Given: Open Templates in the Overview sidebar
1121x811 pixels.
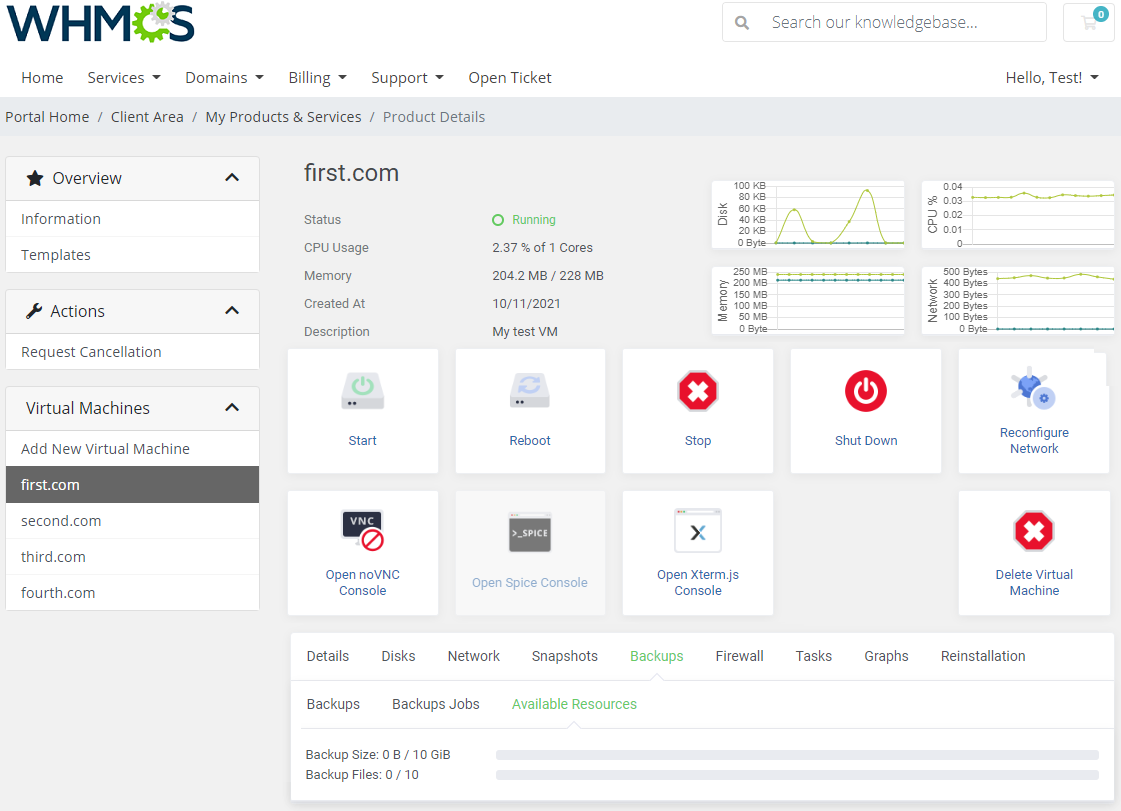Looking at the screenshot, I should pos(132,255).
